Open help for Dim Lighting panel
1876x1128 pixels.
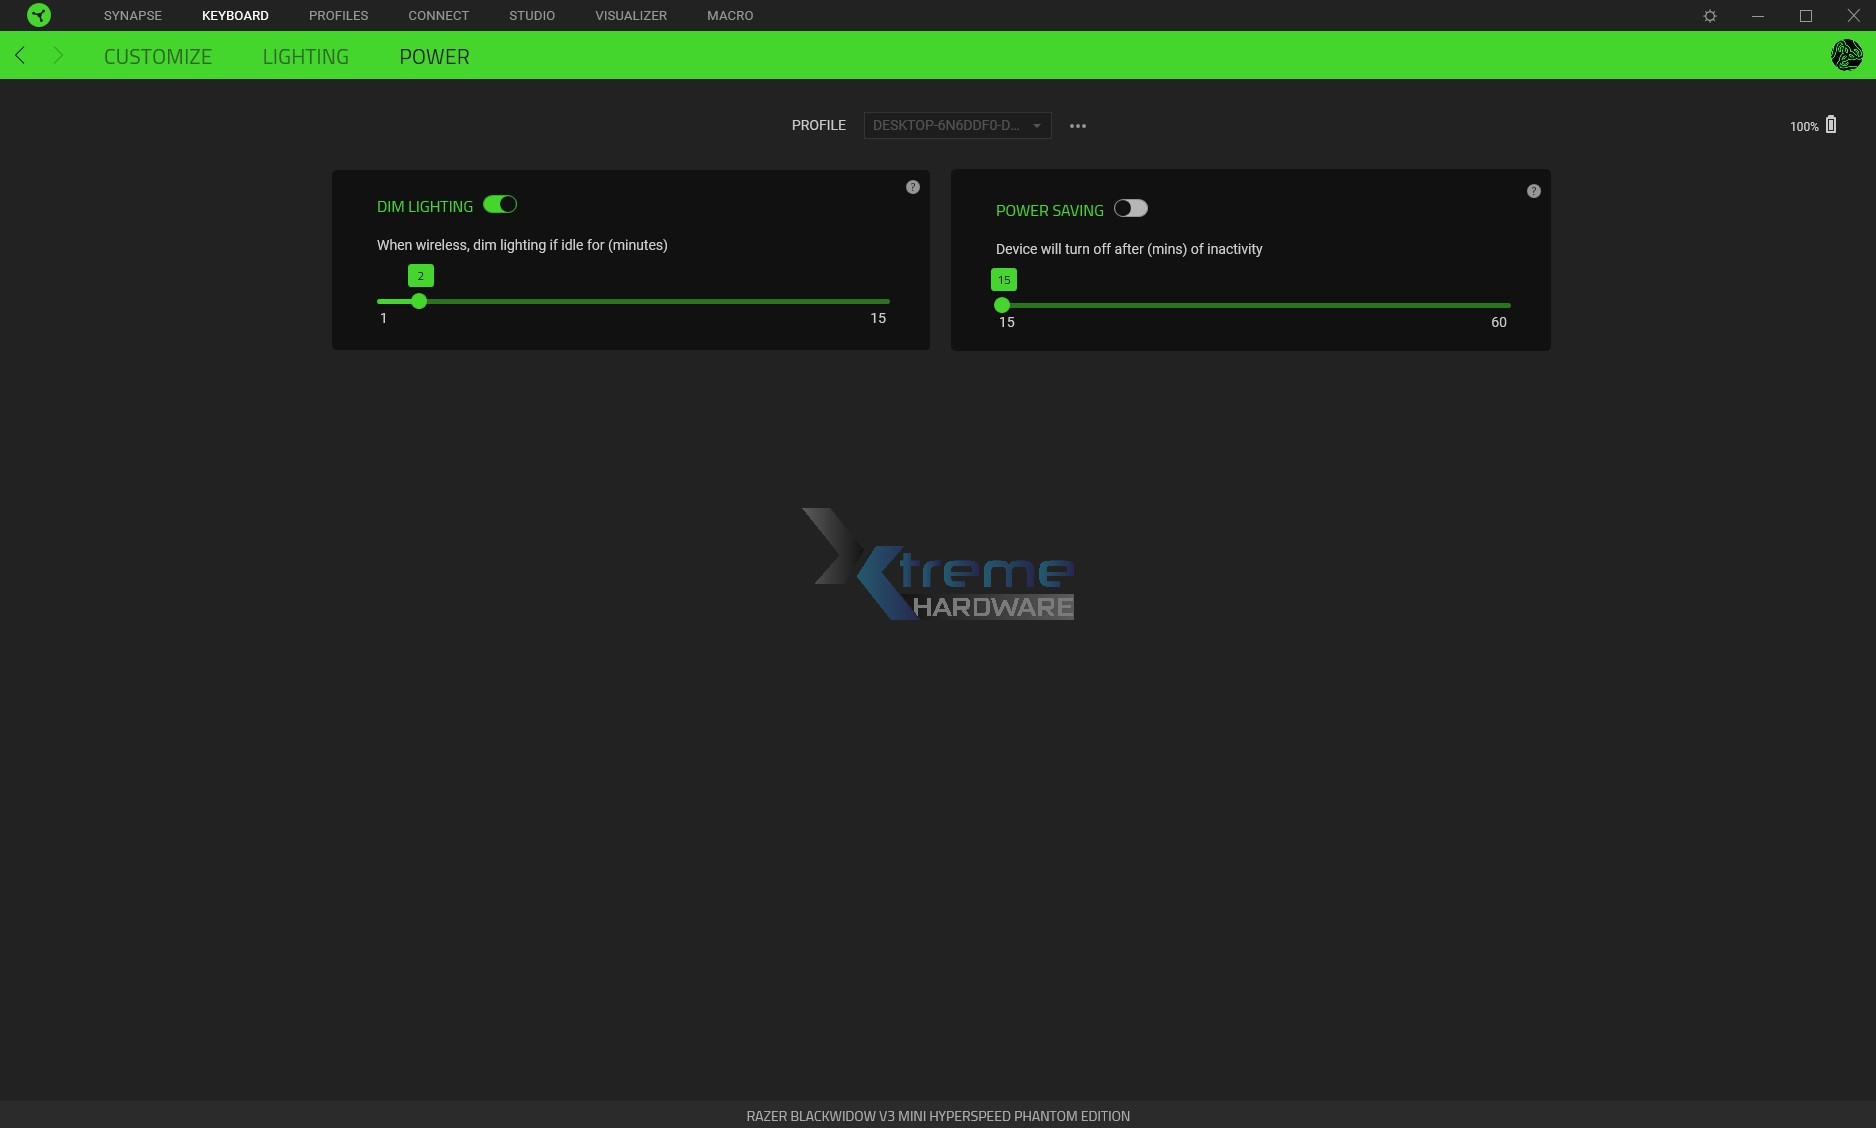click(913, 187)
